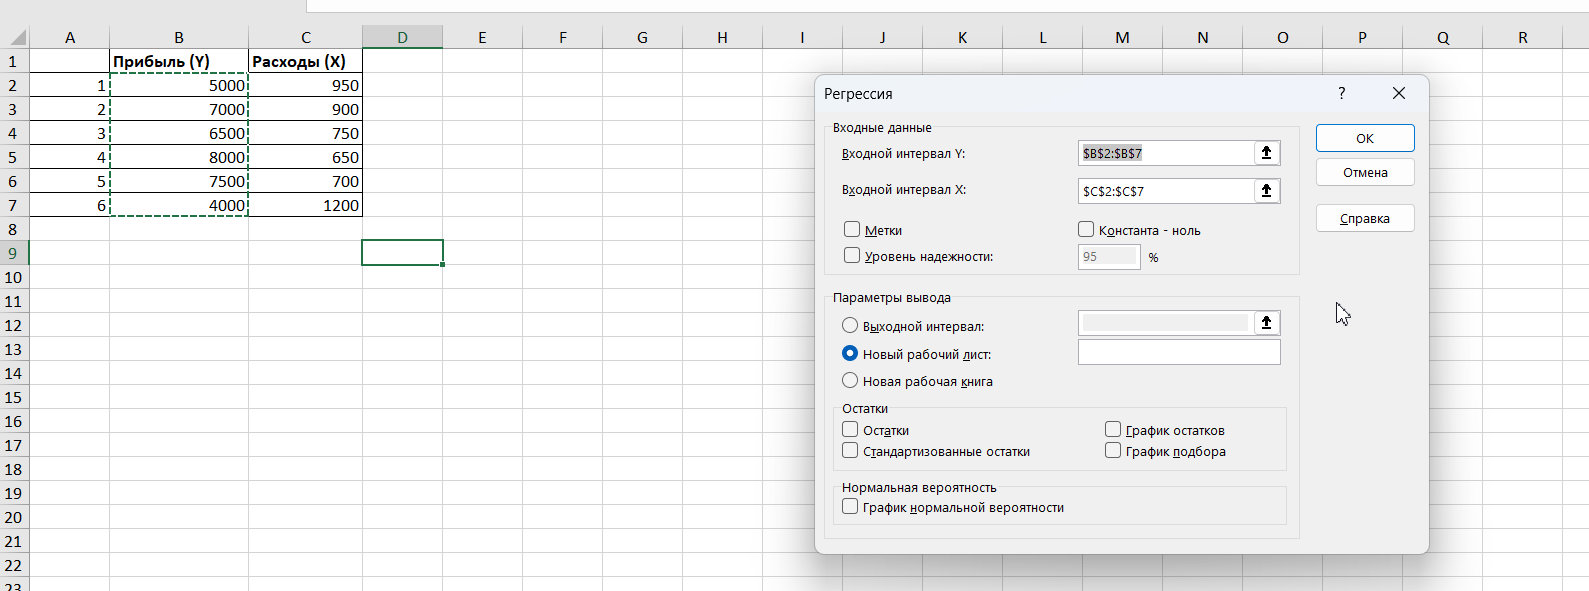
Task: Tick the Константа - ноль checkbox
Action: pyautogui.click(x=1086, y=230)
